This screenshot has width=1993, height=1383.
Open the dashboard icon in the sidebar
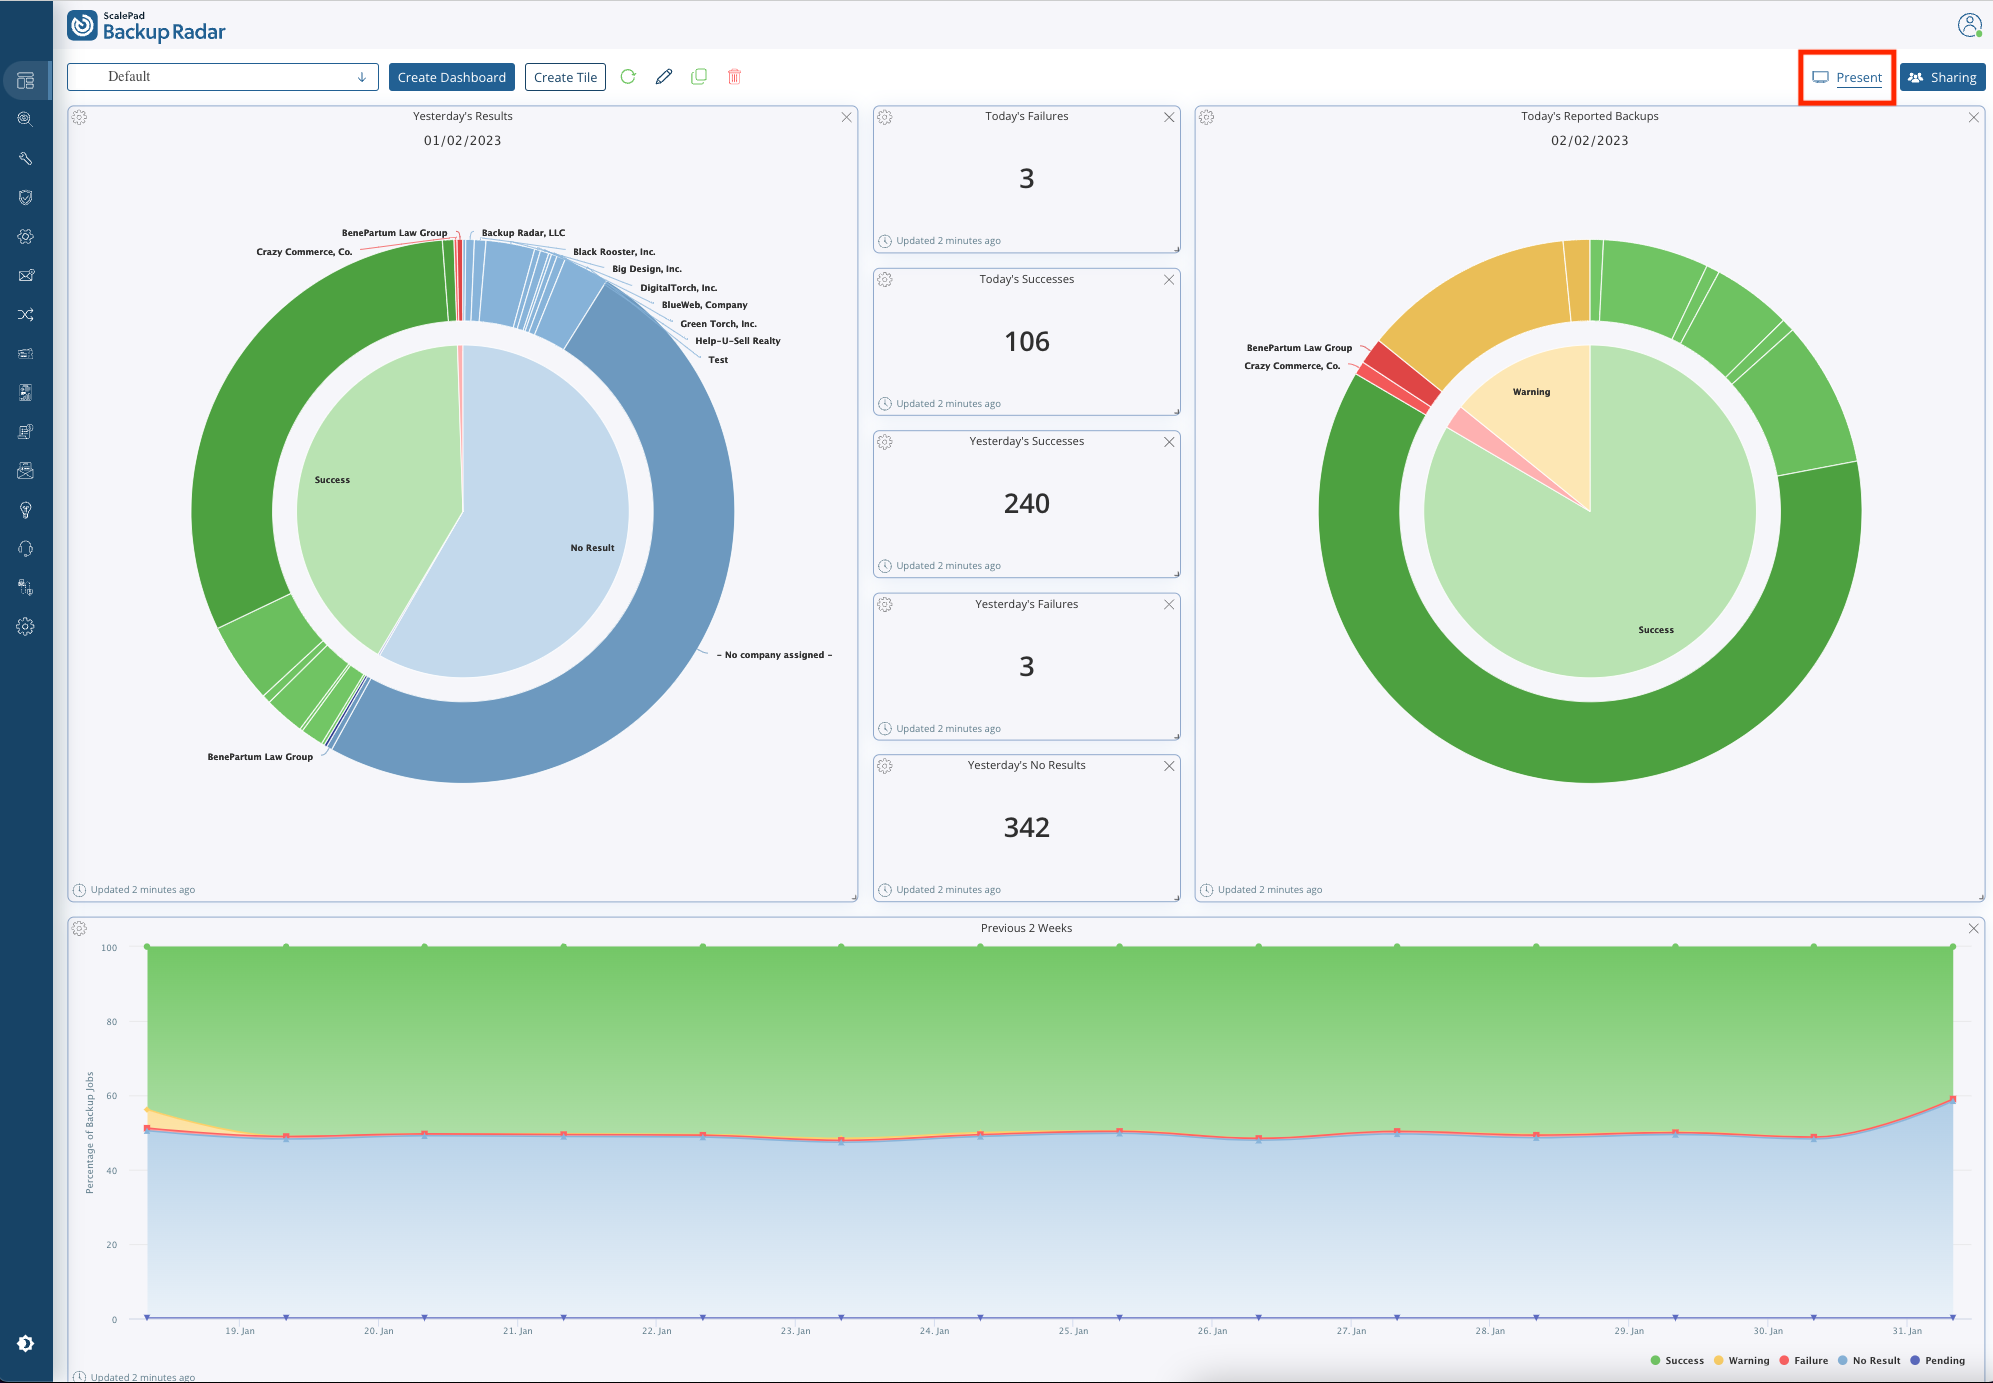point(26,81)
